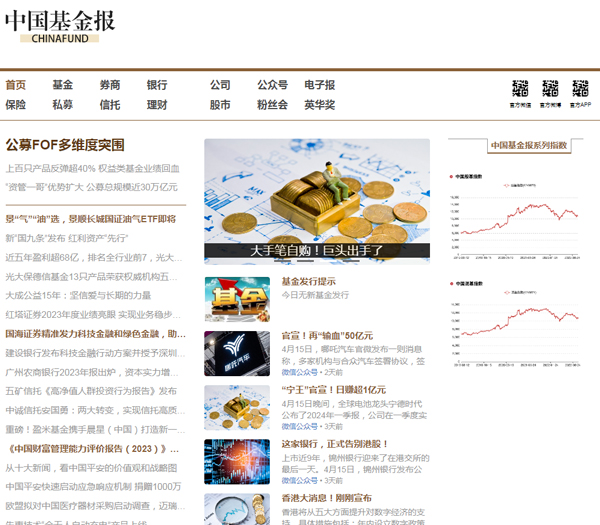Open article 五矿信托《高净值人群投资行为报告》发布
The height and width of the screenshot is (525, 600).
(x=91, y=391)
